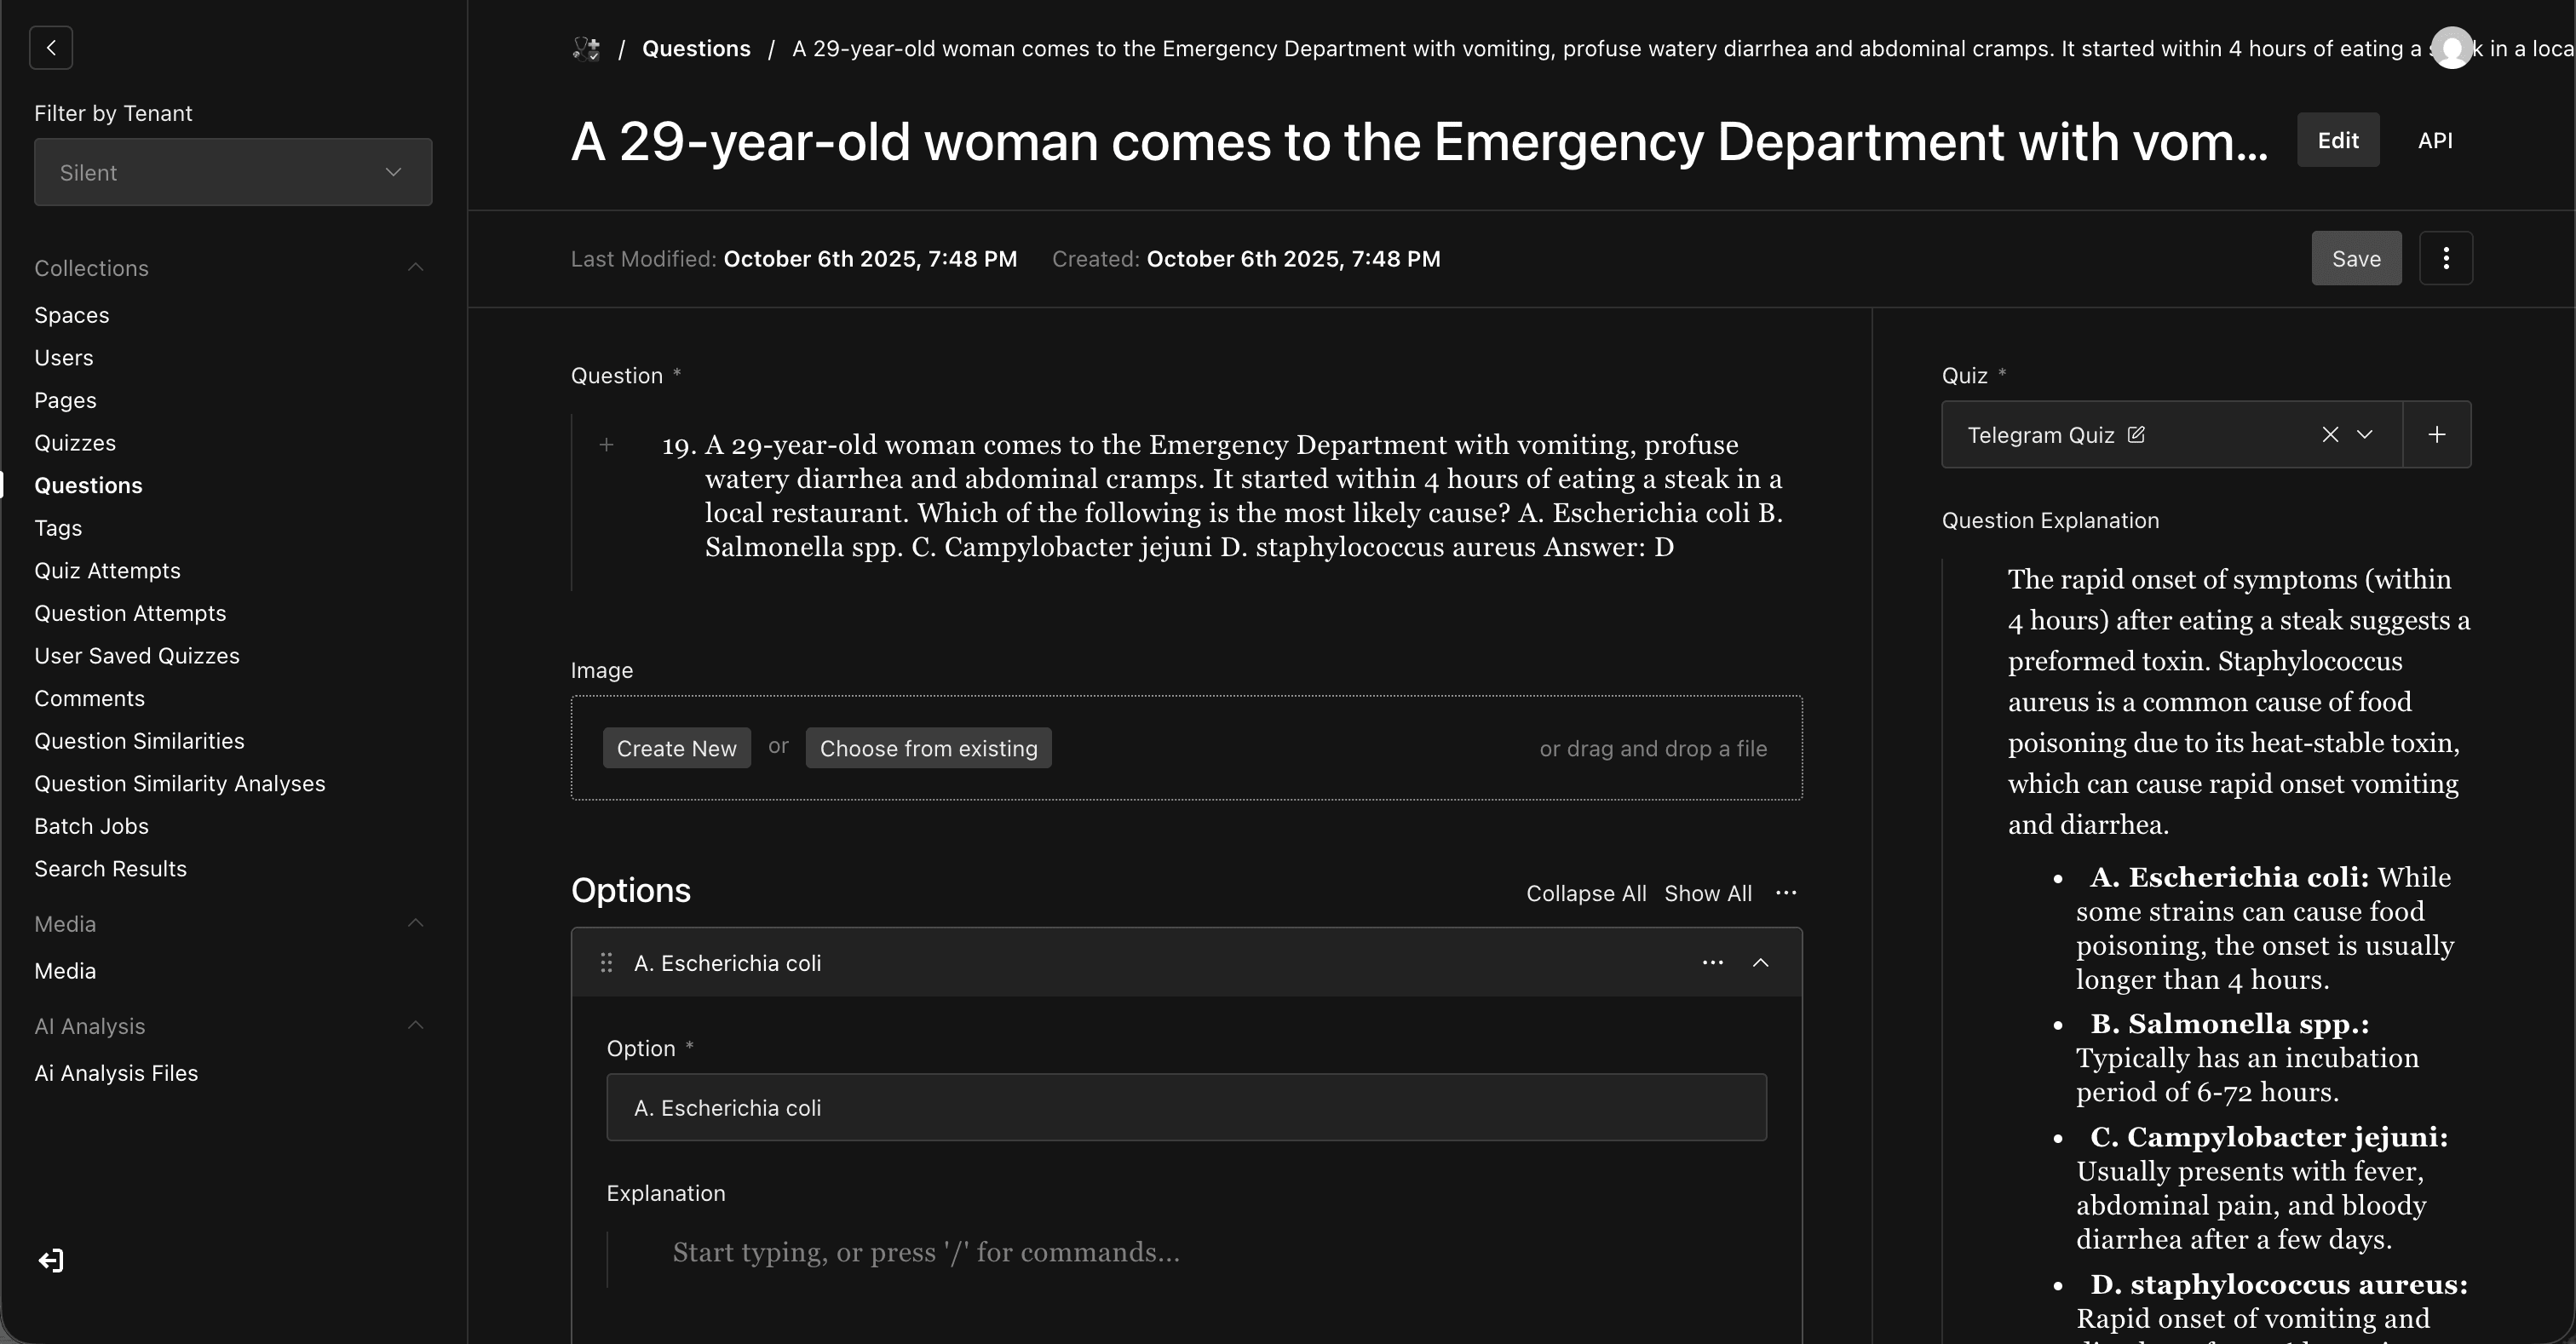Grab the drag handle on the Escherichia coli option
Image resolution: width=2576 pixels, height=1344 pixels.
tap(607, 963)
